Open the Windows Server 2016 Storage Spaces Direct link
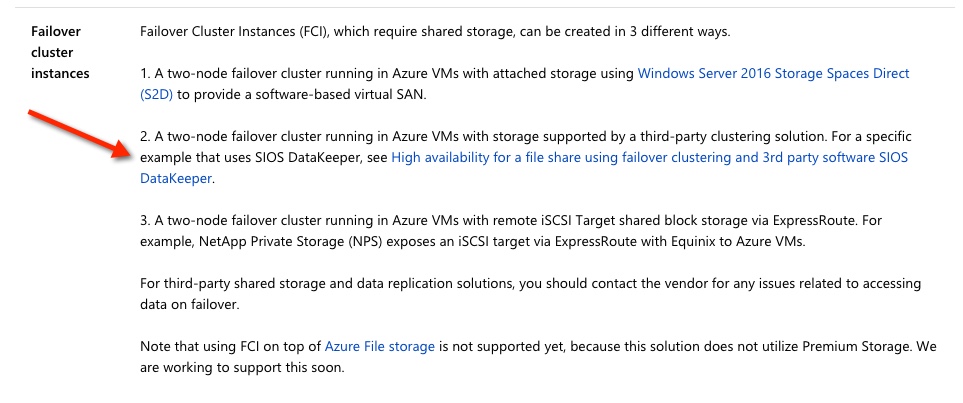Screen dimensions: 963x403 coord(773,74)
